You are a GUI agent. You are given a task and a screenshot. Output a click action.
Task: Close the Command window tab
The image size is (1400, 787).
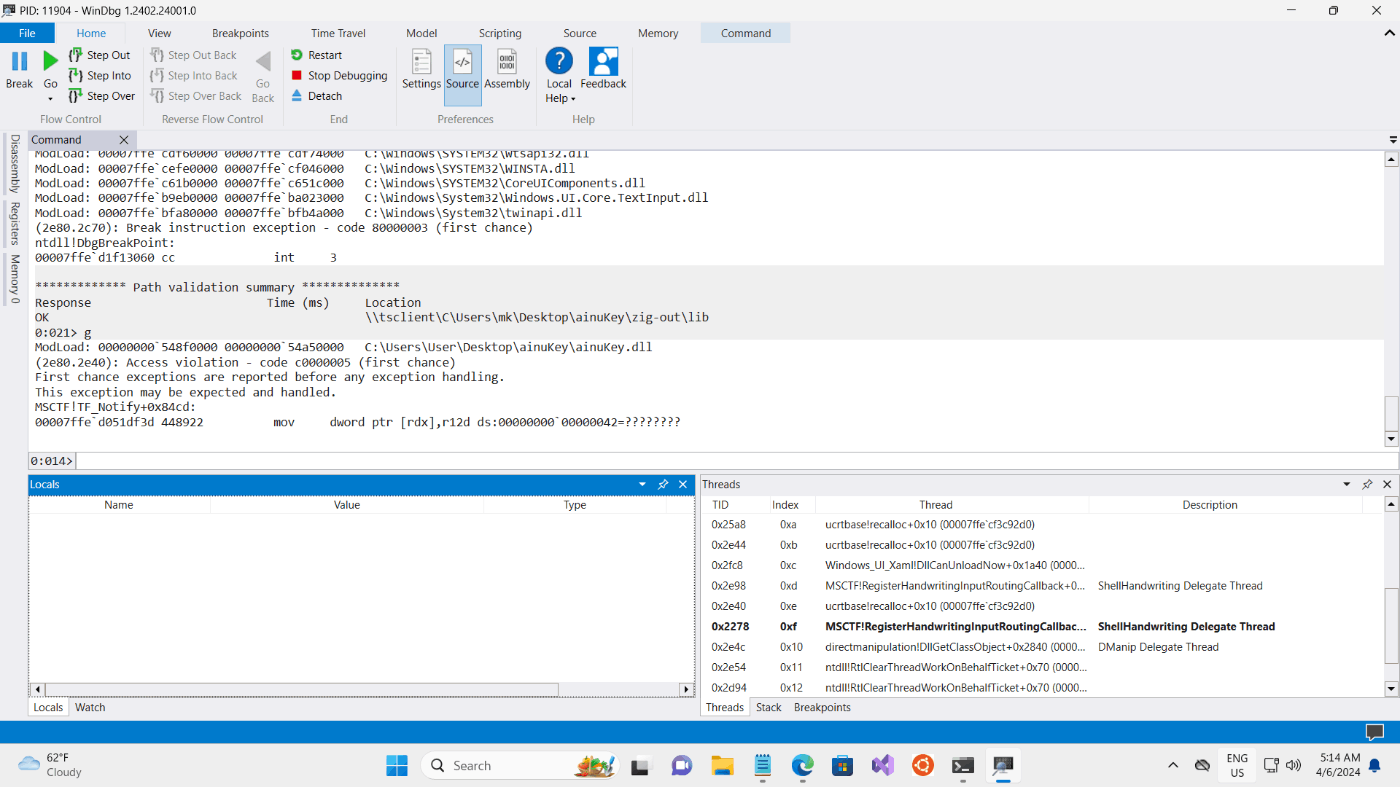click(x=124, y=140)
